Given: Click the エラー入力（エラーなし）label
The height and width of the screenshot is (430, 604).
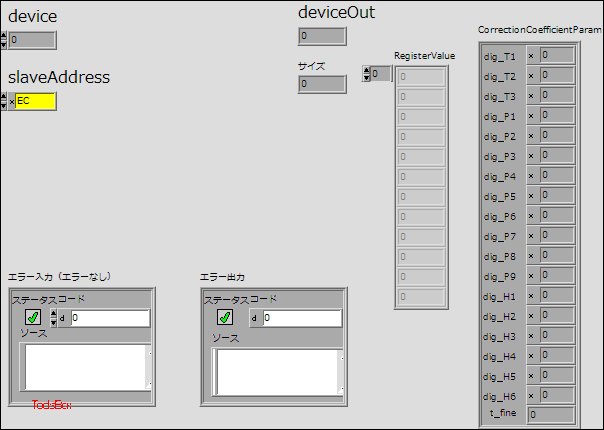Looking at the screenshot, I should pos(60,277).
